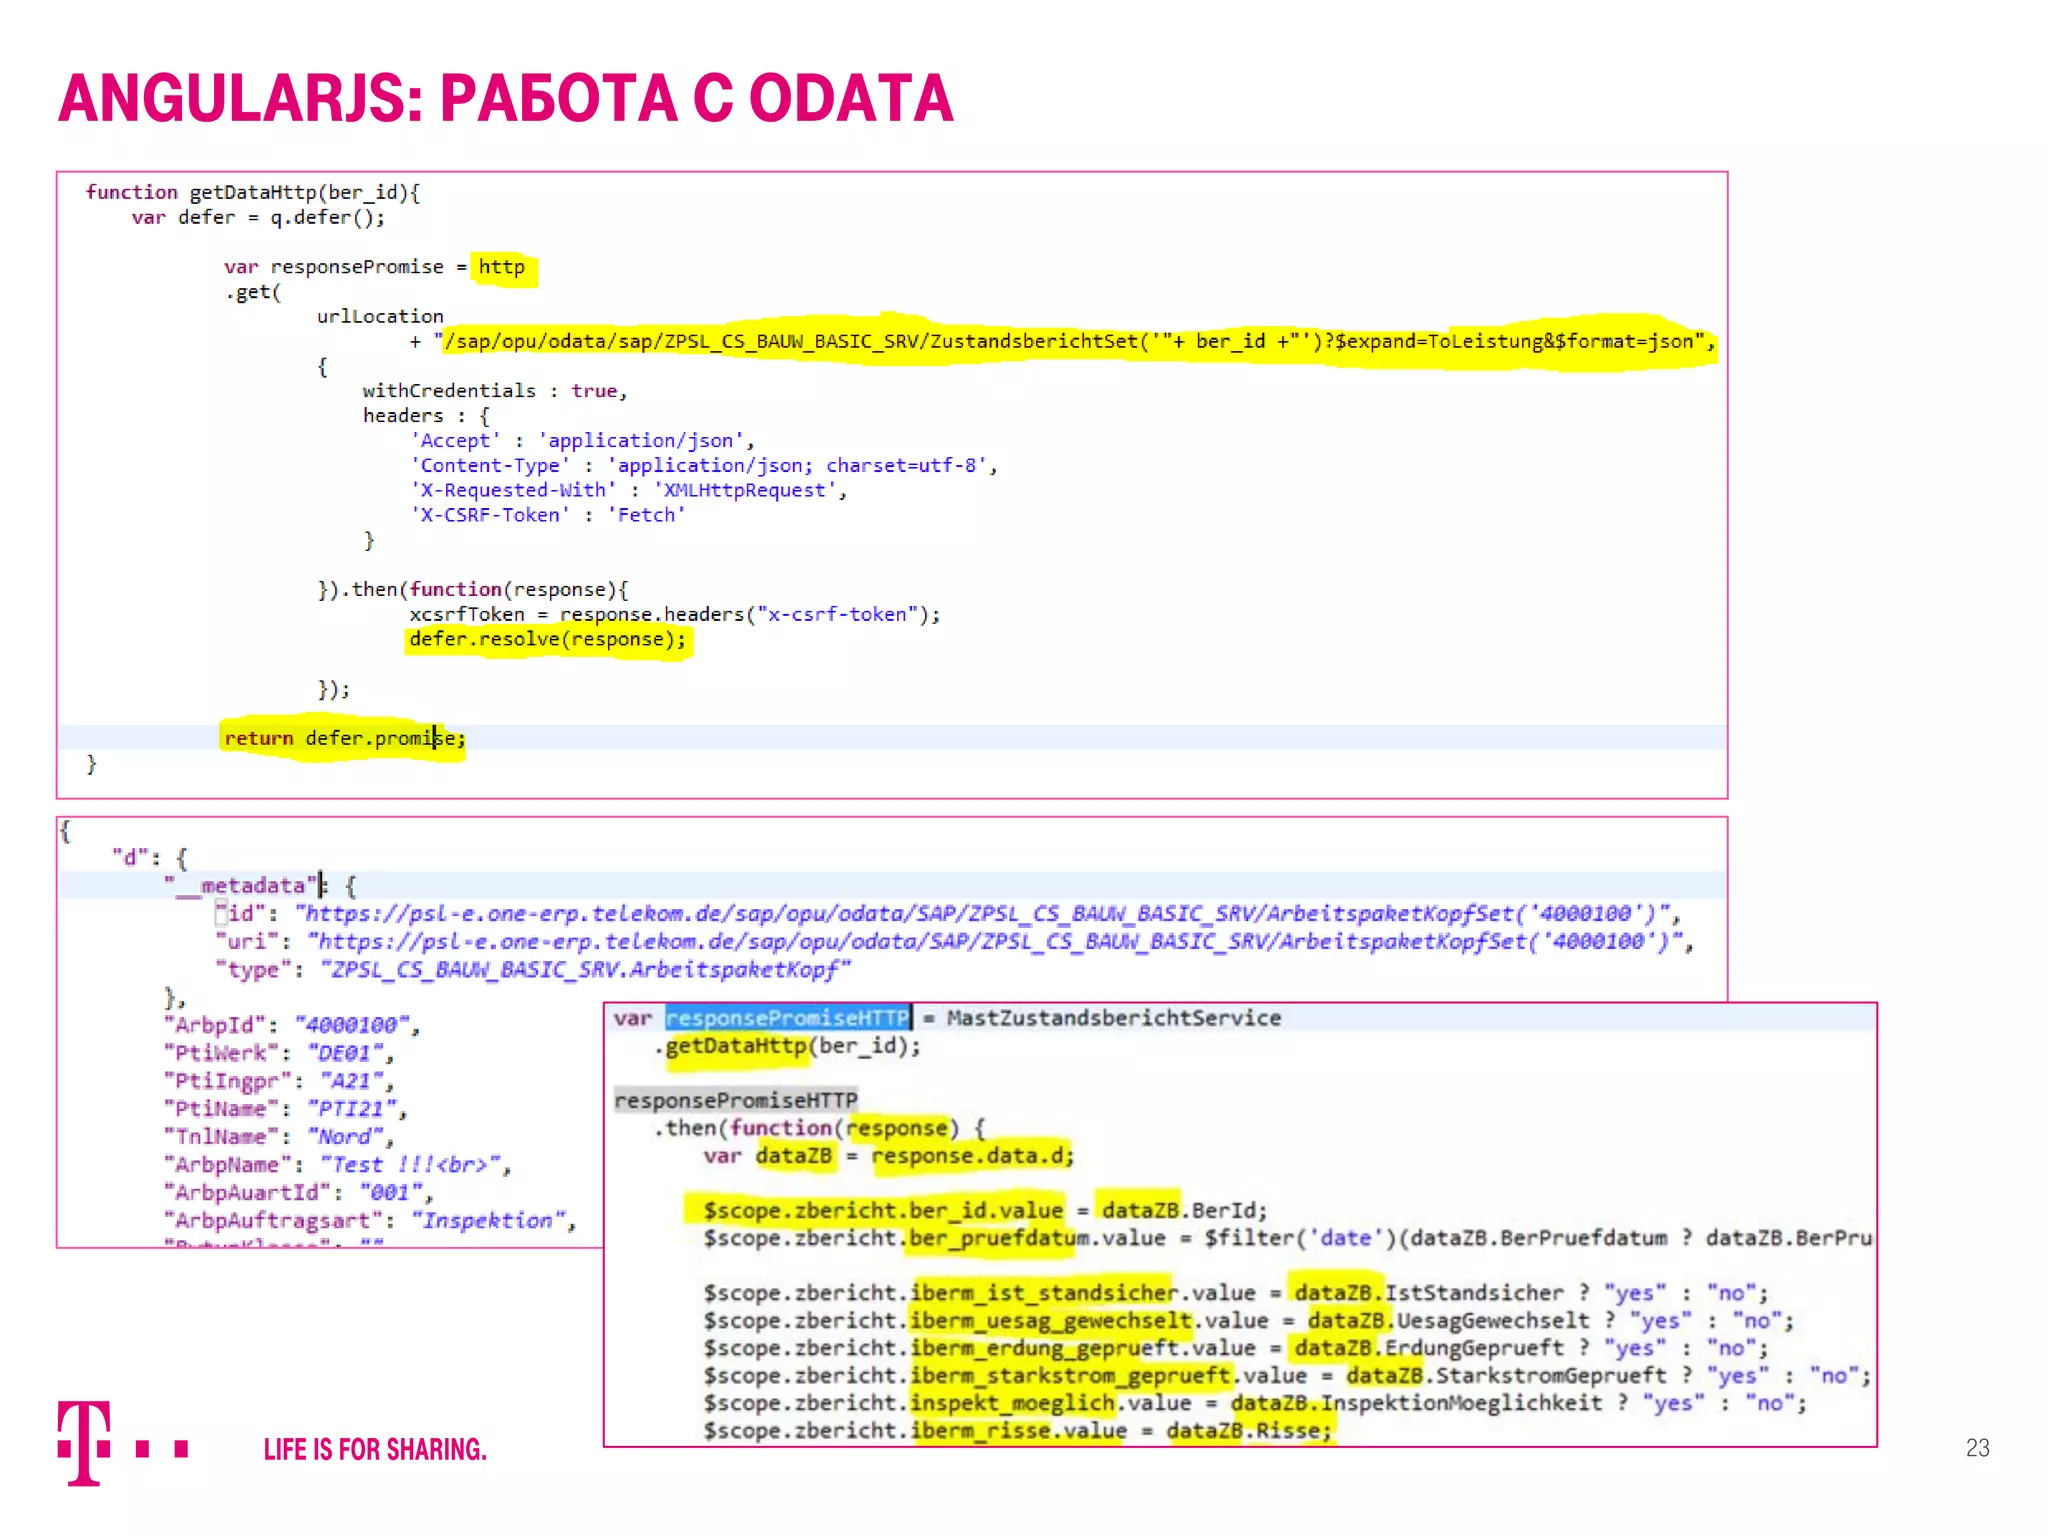Image resolution: width=2048 pixels, height=1536 pixels.
Task: Click the '"TnlName": "Nord"' line
Action: 279,1137
